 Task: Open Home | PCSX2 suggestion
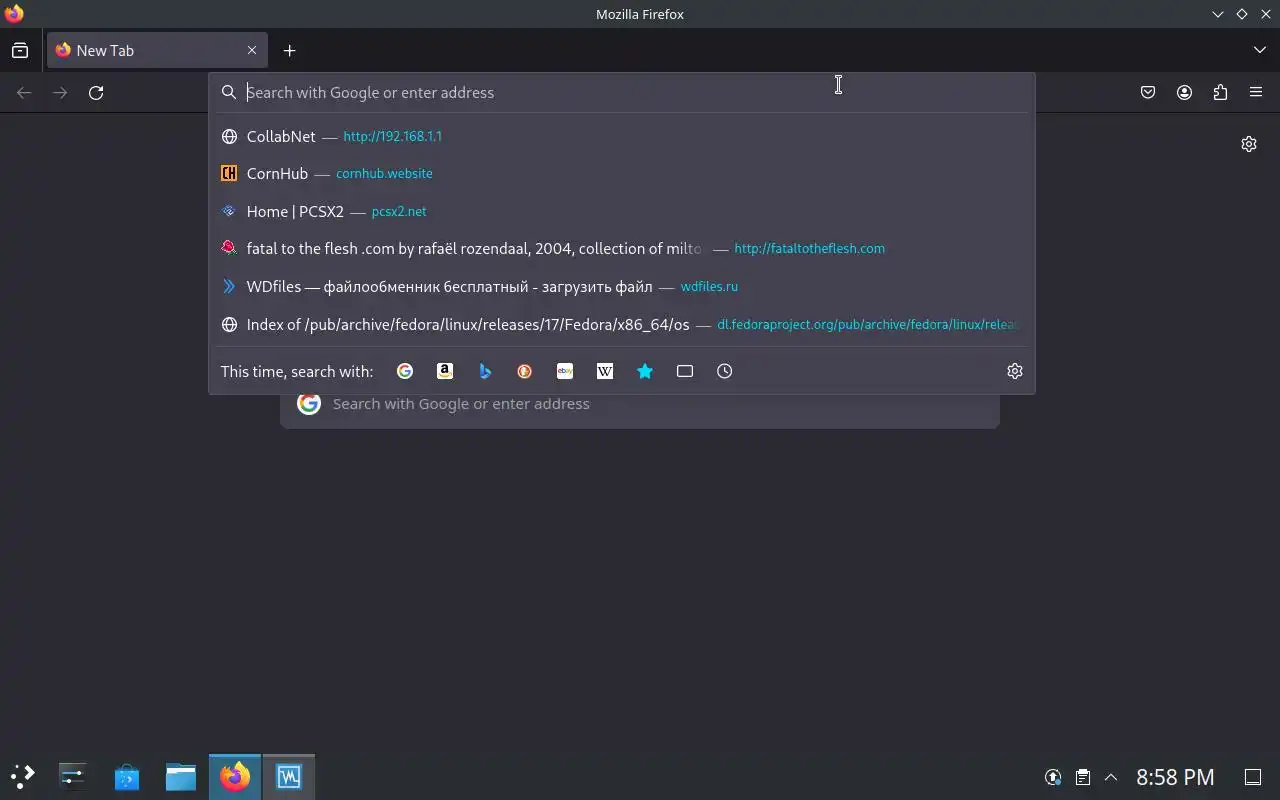point(622,211)
